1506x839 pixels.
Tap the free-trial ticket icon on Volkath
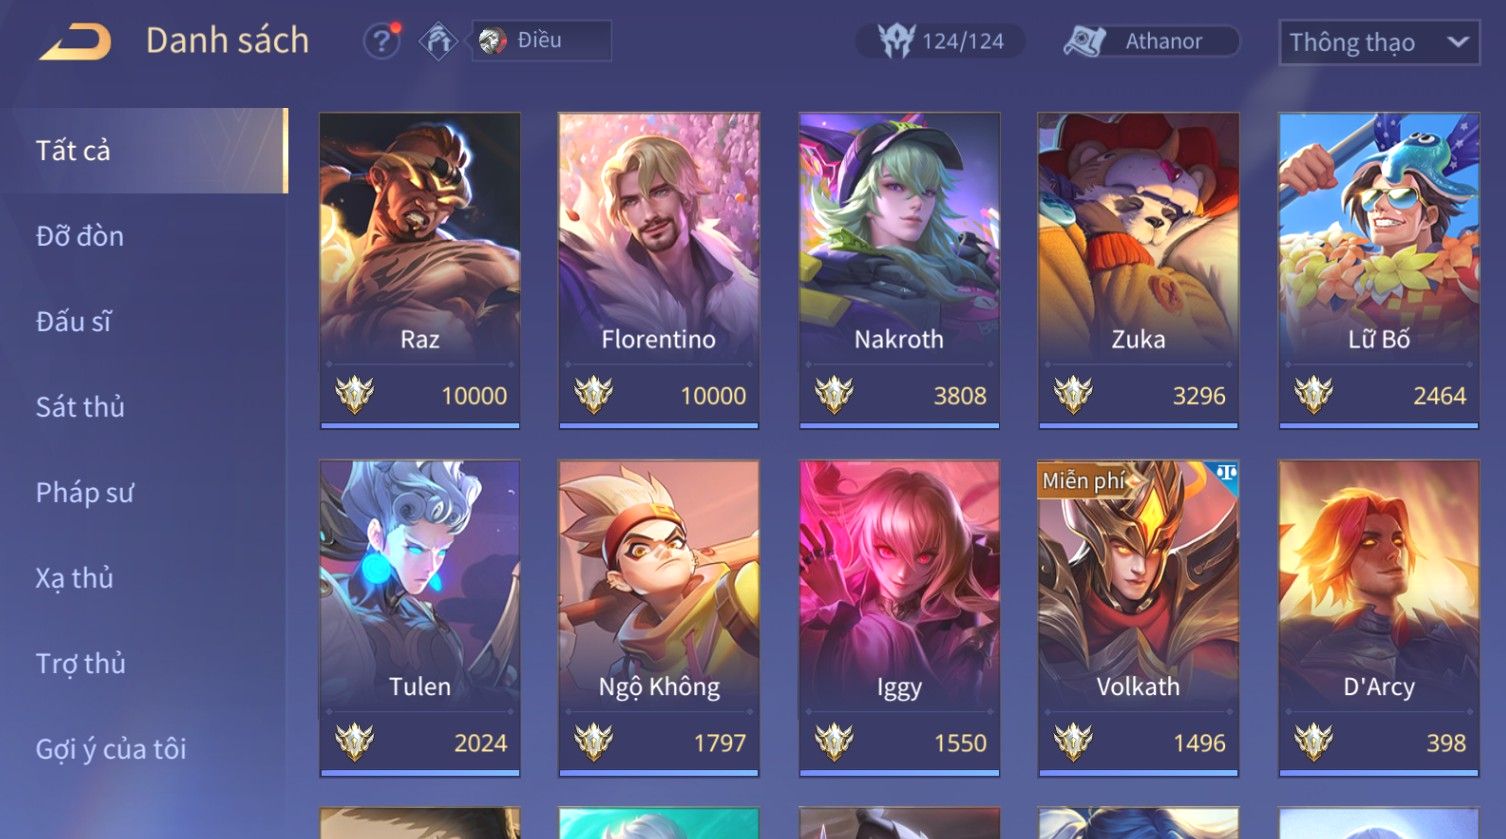click(1226, 472)
